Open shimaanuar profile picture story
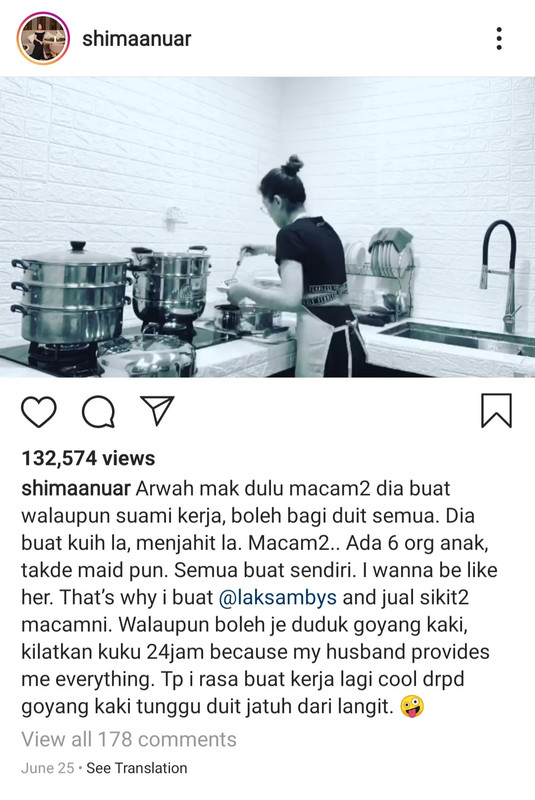Viewport: 535px width, 800px height. (43, 39)
